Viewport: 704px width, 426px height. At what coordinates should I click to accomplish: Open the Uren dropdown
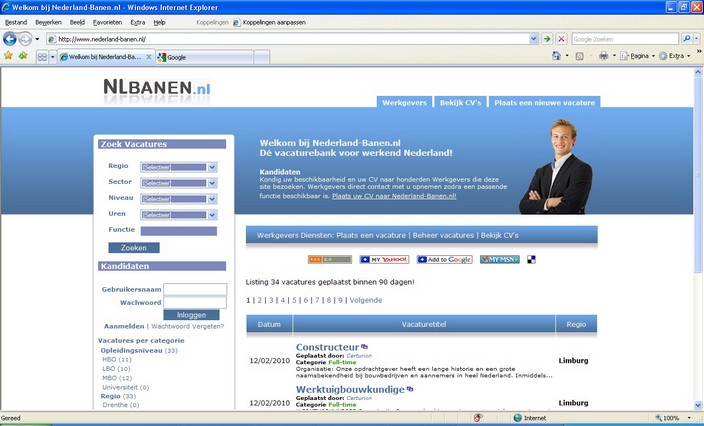179,215
